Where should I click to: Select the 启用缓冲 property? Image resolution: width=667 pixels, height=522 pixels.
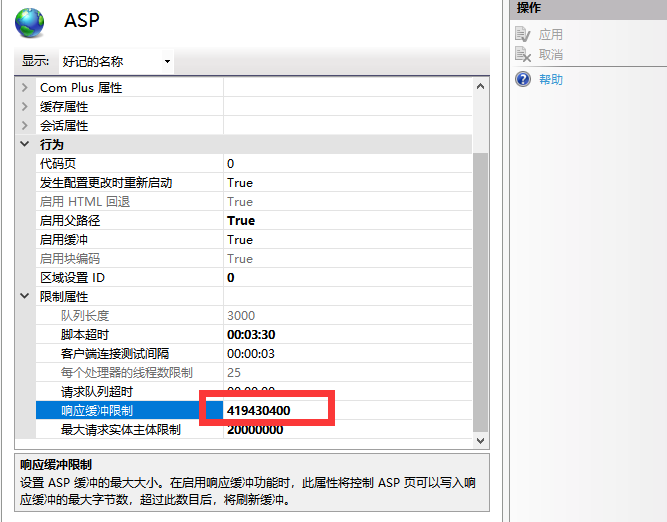point(254,240)
